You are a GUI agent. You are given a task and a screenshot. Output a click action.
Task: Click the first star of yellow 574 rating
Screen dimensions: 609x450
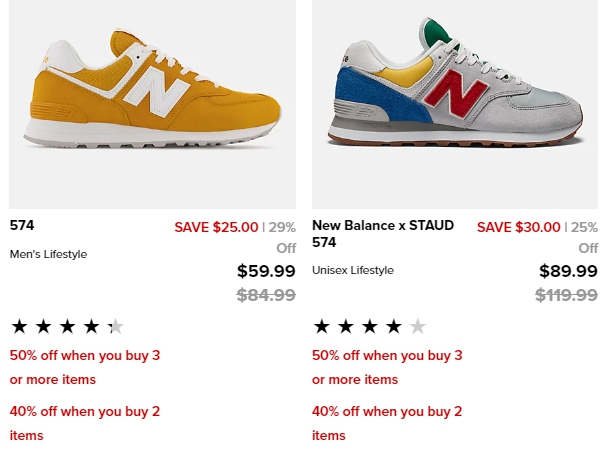click(x=19, y=327)
